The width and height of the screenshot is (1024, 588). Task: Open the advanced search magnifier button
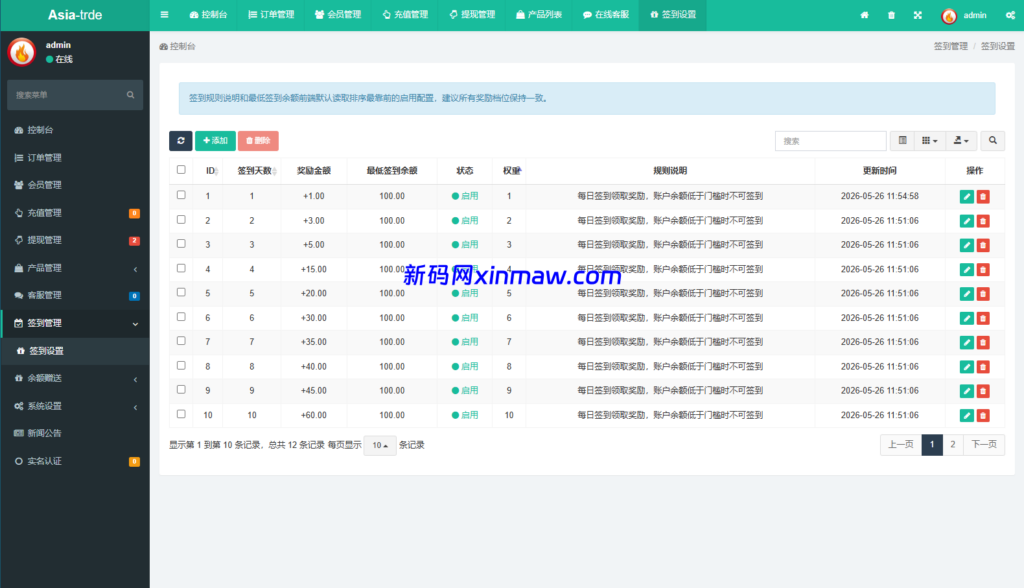pyautogui.click(x=993, y=140)
